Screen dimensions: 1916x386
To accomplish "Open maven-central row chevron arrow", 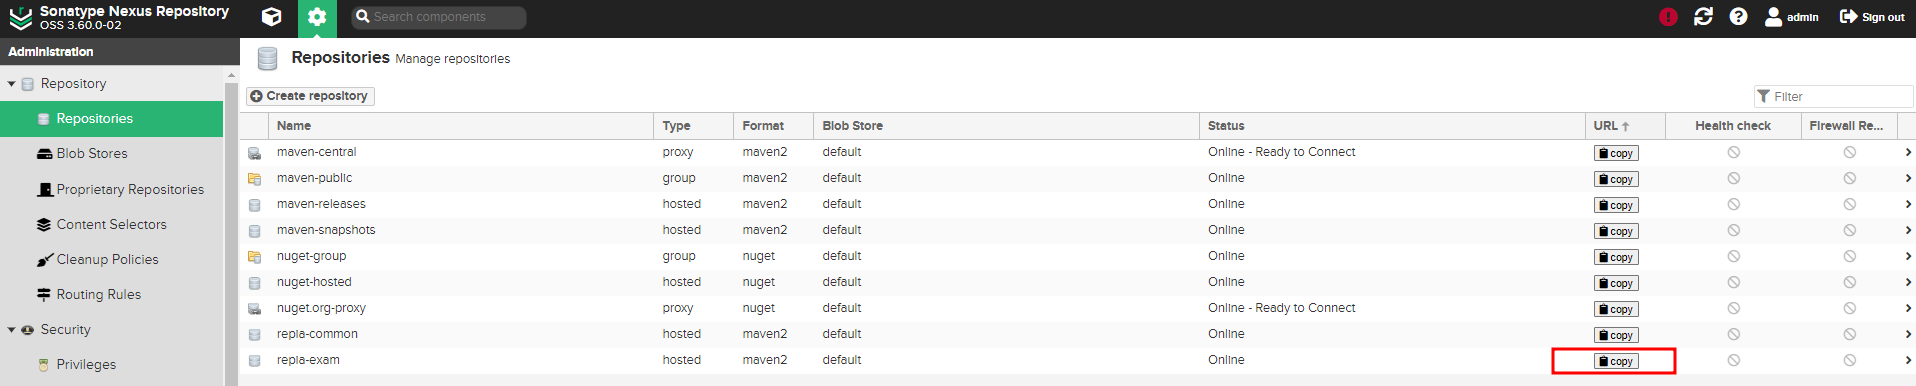I will click(x=1908, y=152).
